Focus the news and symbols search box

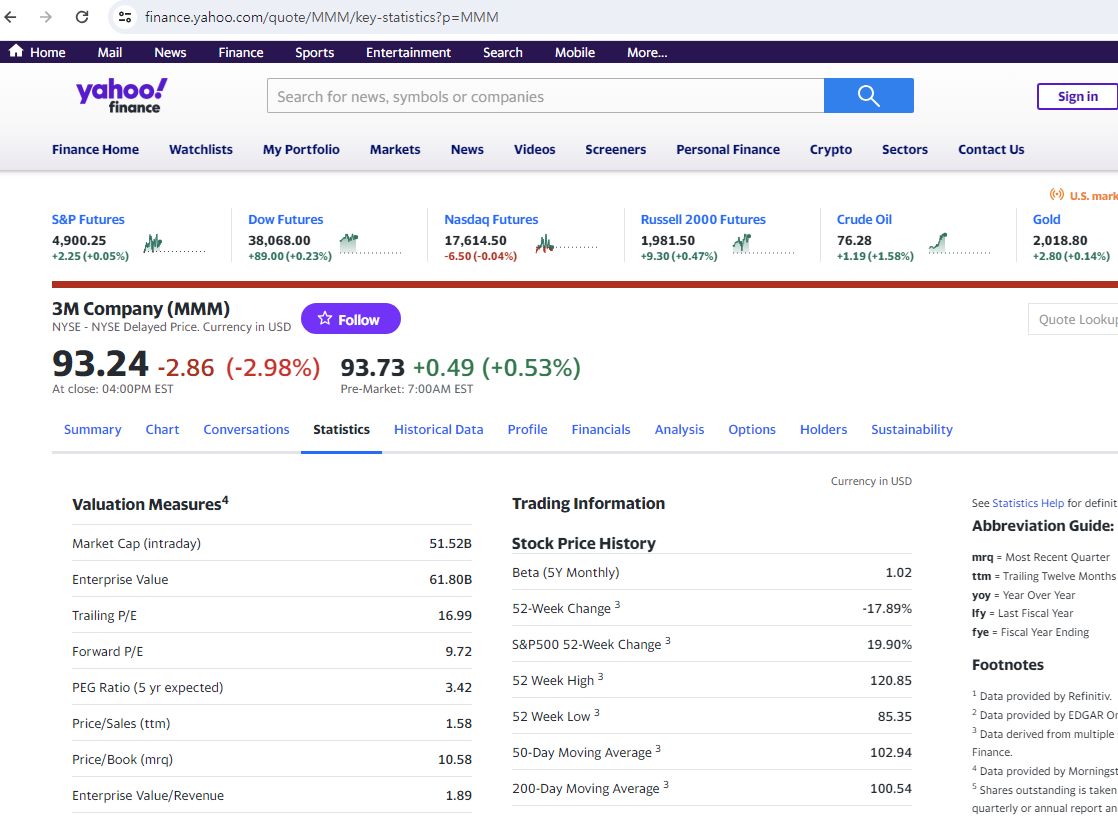click(x=545, y=96)
